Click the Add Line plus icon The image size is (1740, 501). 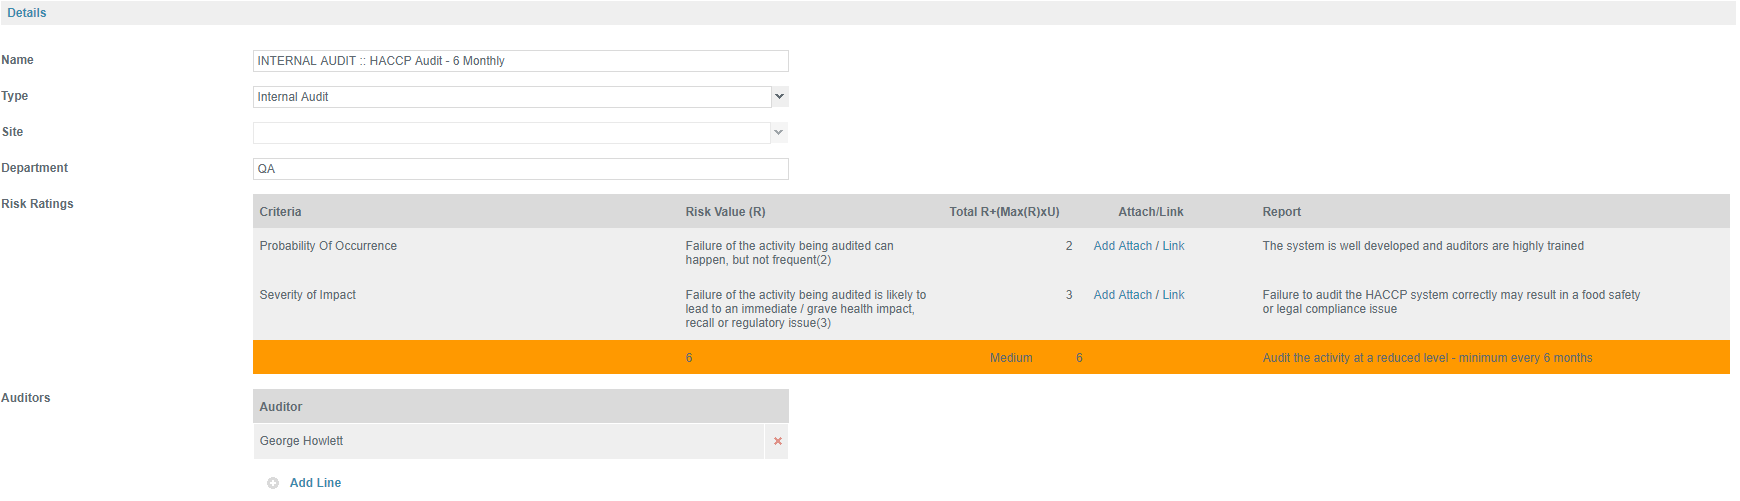(273, 483)
